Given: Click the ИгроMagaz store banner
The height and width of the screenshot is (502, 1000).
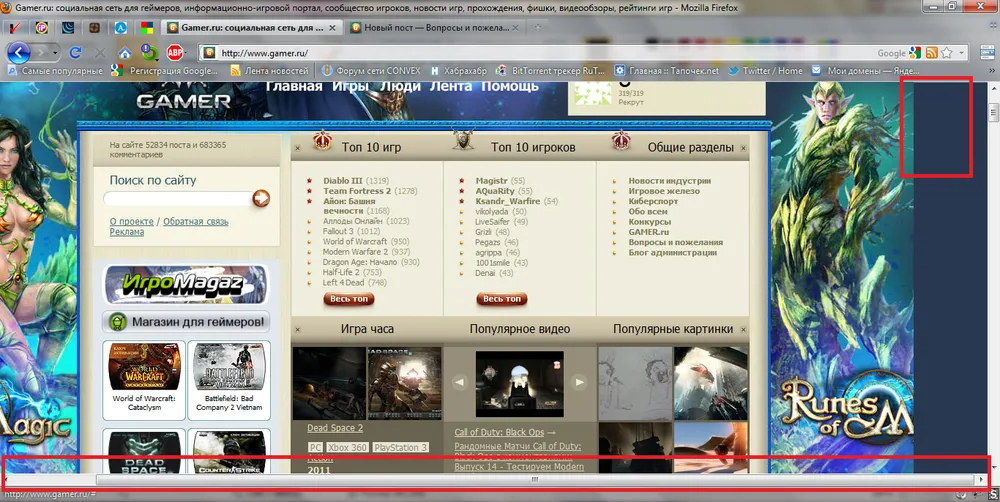Looking at the screenshot, I should pyautogui.click(x=186, y=285).
